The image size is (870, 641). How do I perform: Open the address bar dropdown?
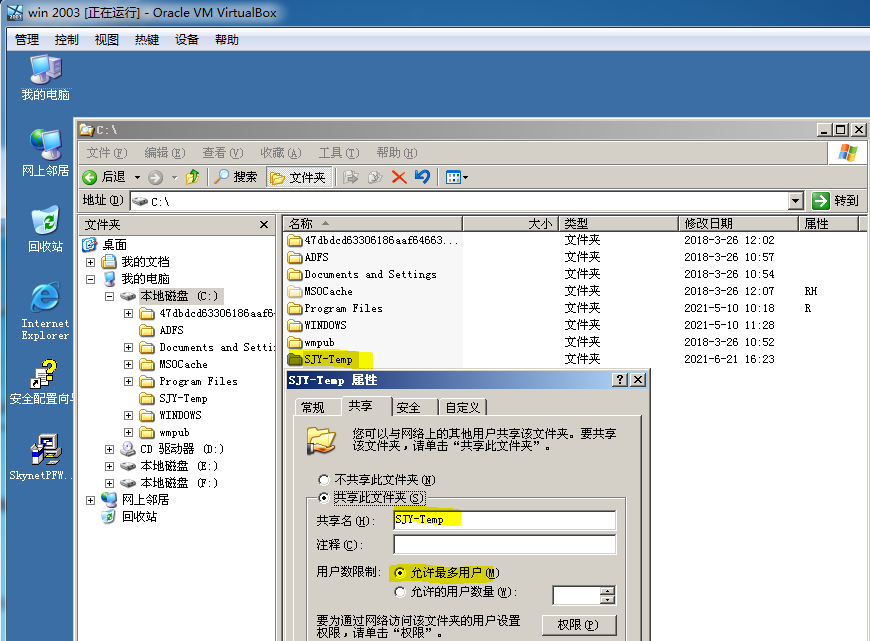tap(796, 201)
